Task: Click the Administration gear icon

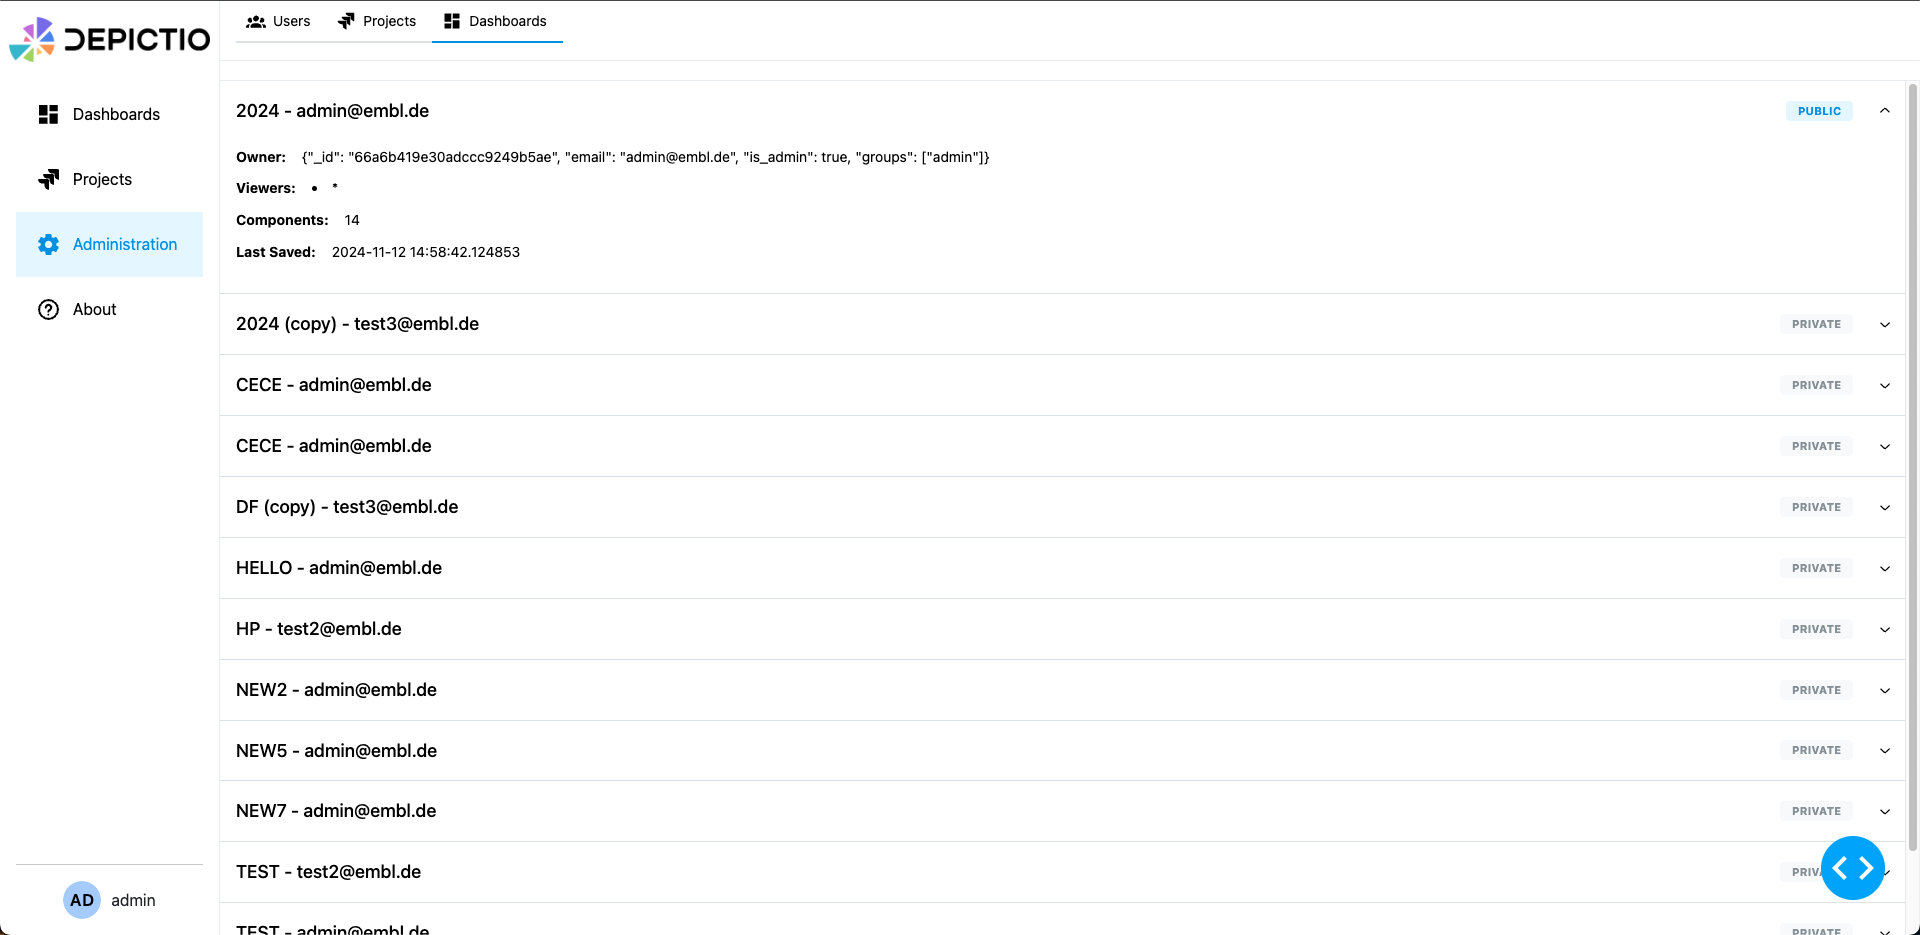Action: tap(48, 244)
